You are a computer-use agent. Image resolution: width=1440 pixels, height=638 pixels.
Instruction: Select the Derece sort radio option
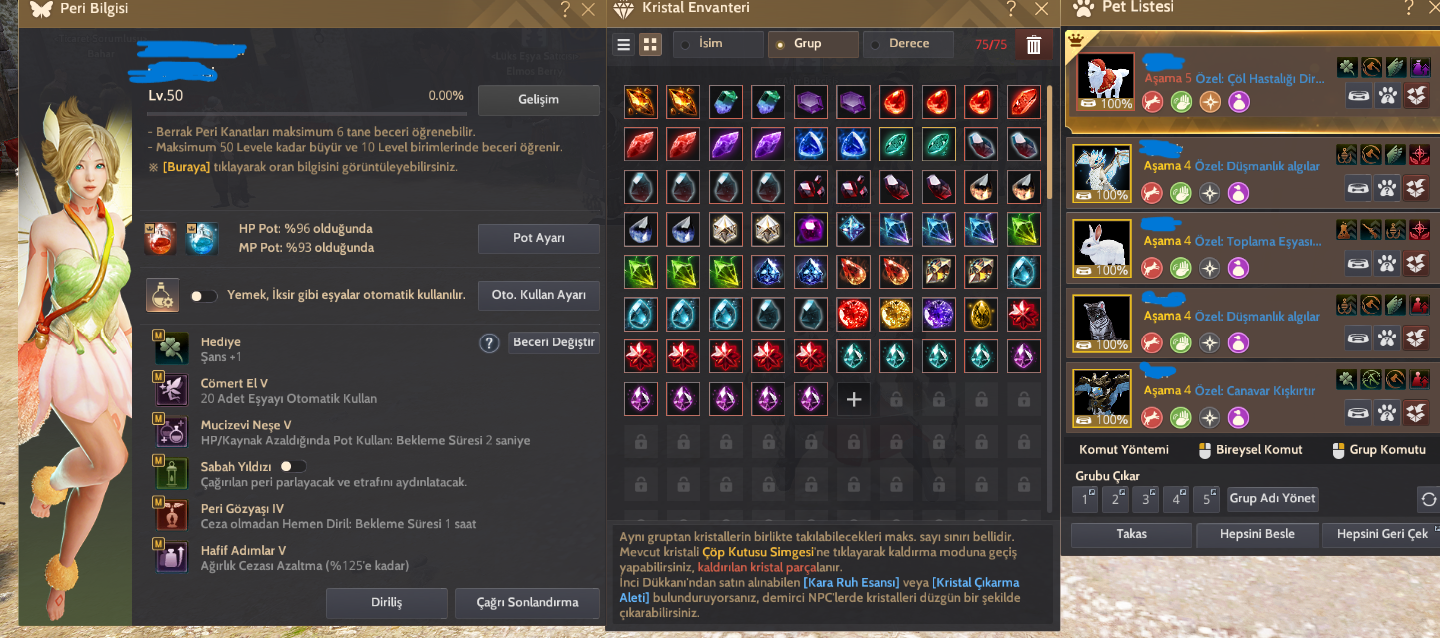[909, 44]
